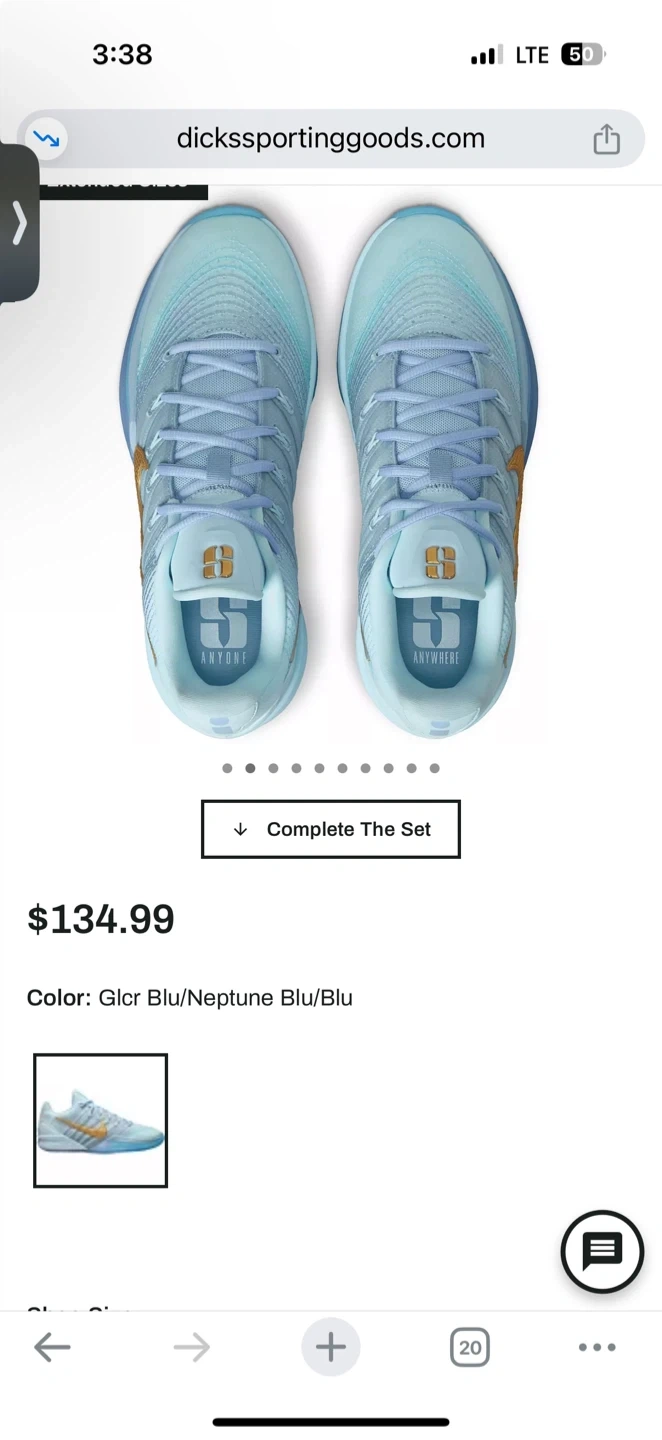The height and width of the screenshot is (1440, 662).
Task: Expand the side panel chevron handle
Action: click(19, 224)
